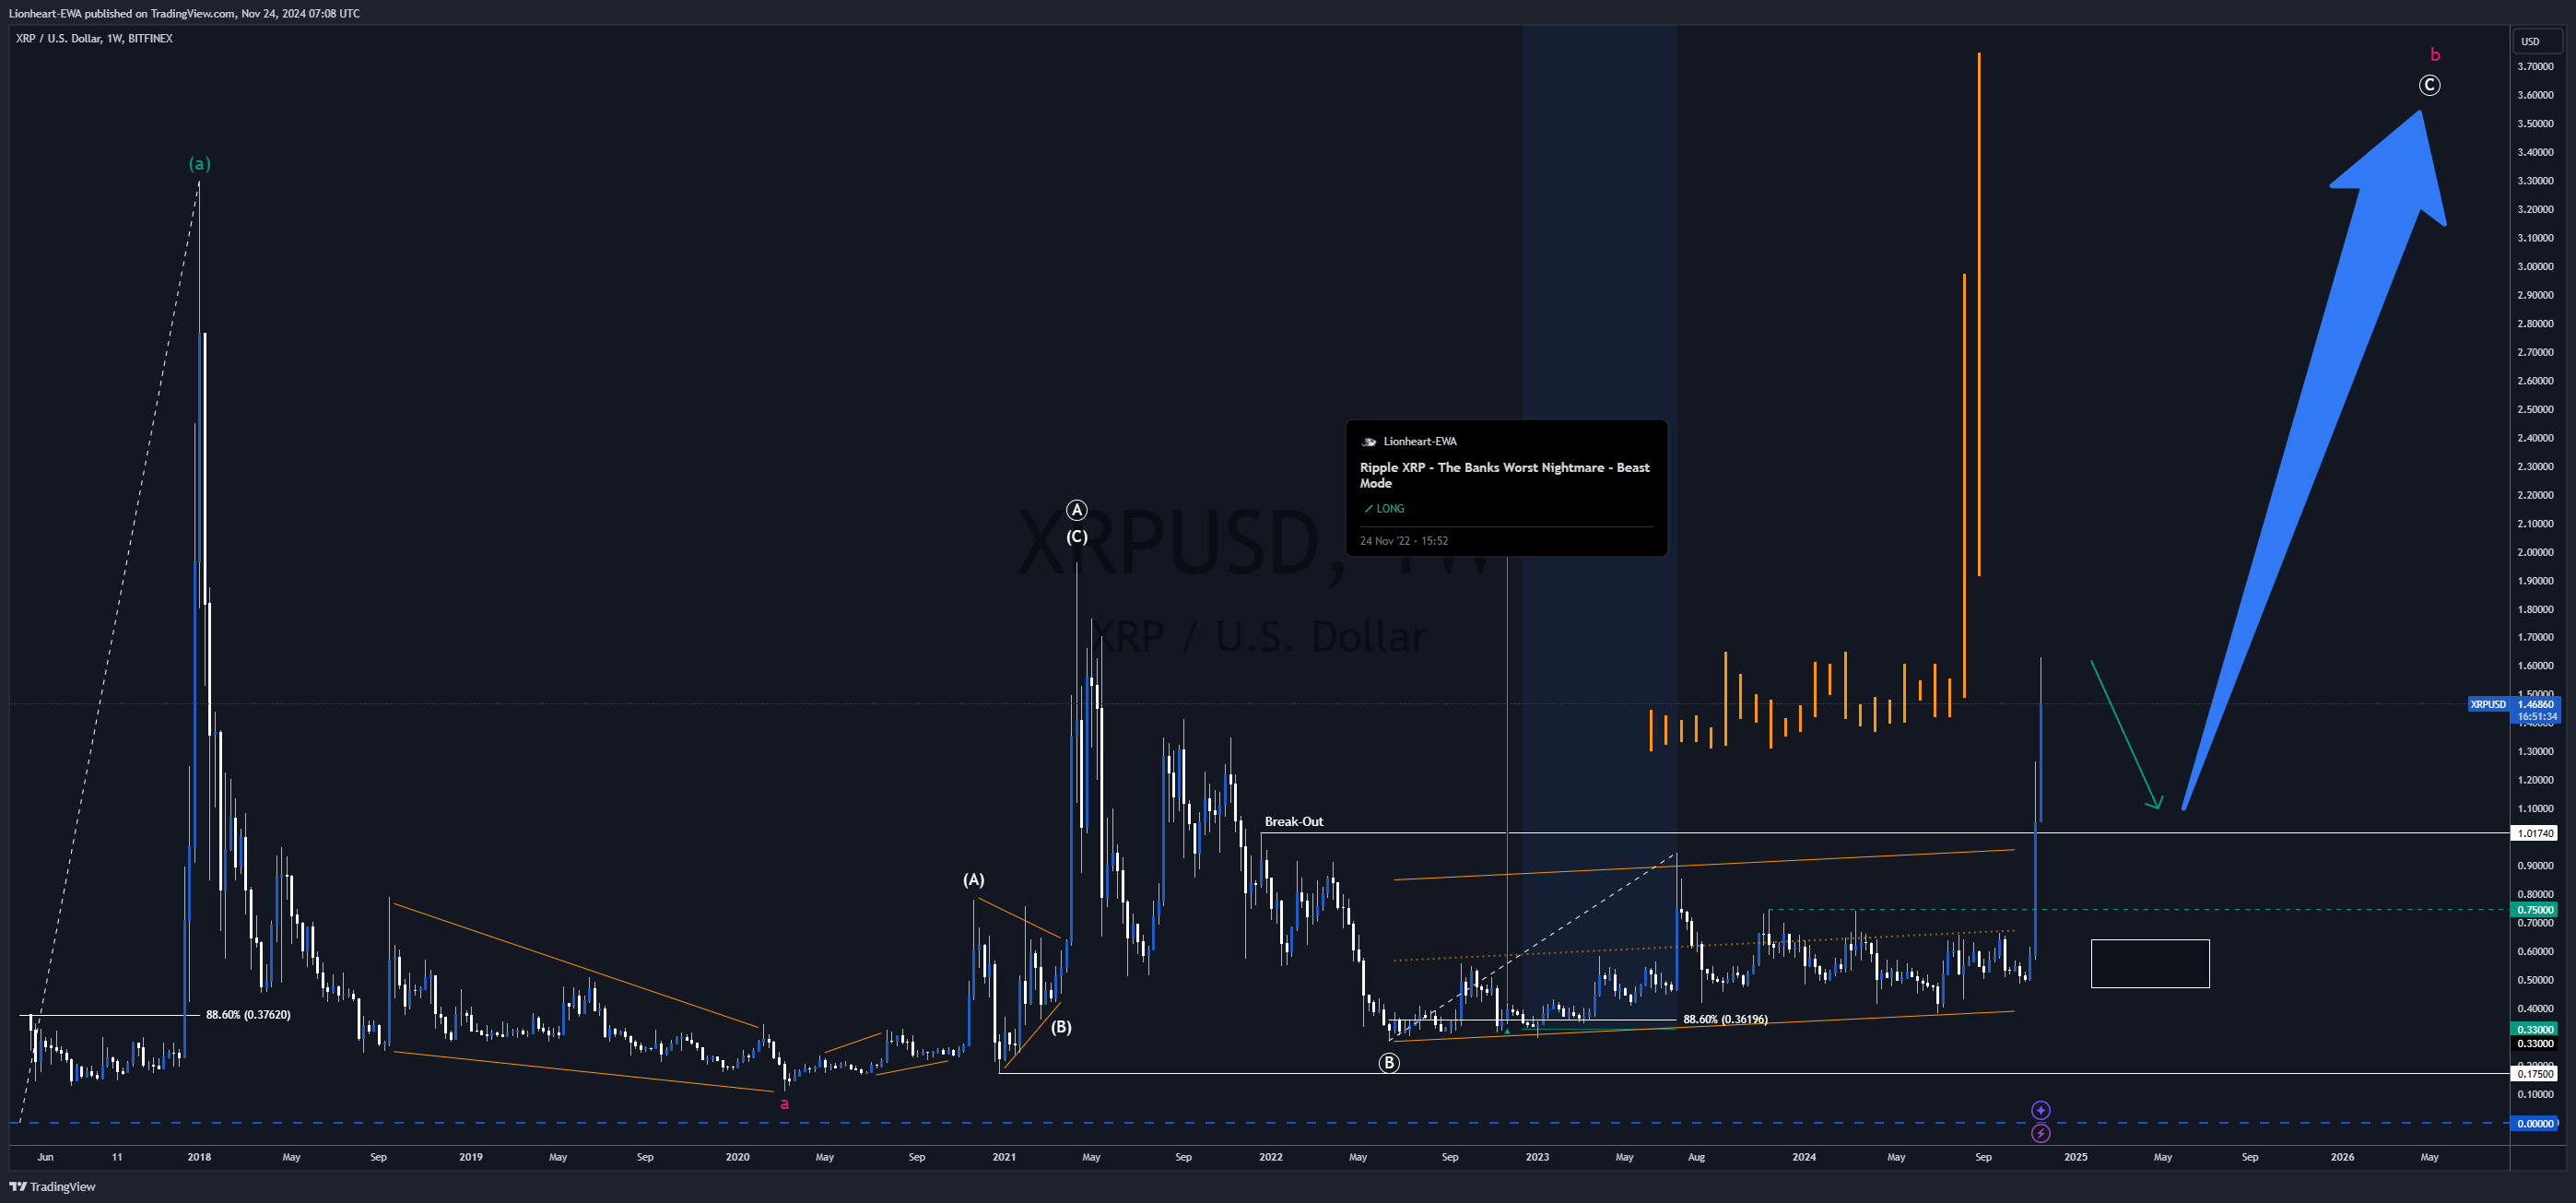The width and height of the screenshot is (2576, 1203).
Task: Select the white rectangle drawing near 2025
Action: (2150, 963)
